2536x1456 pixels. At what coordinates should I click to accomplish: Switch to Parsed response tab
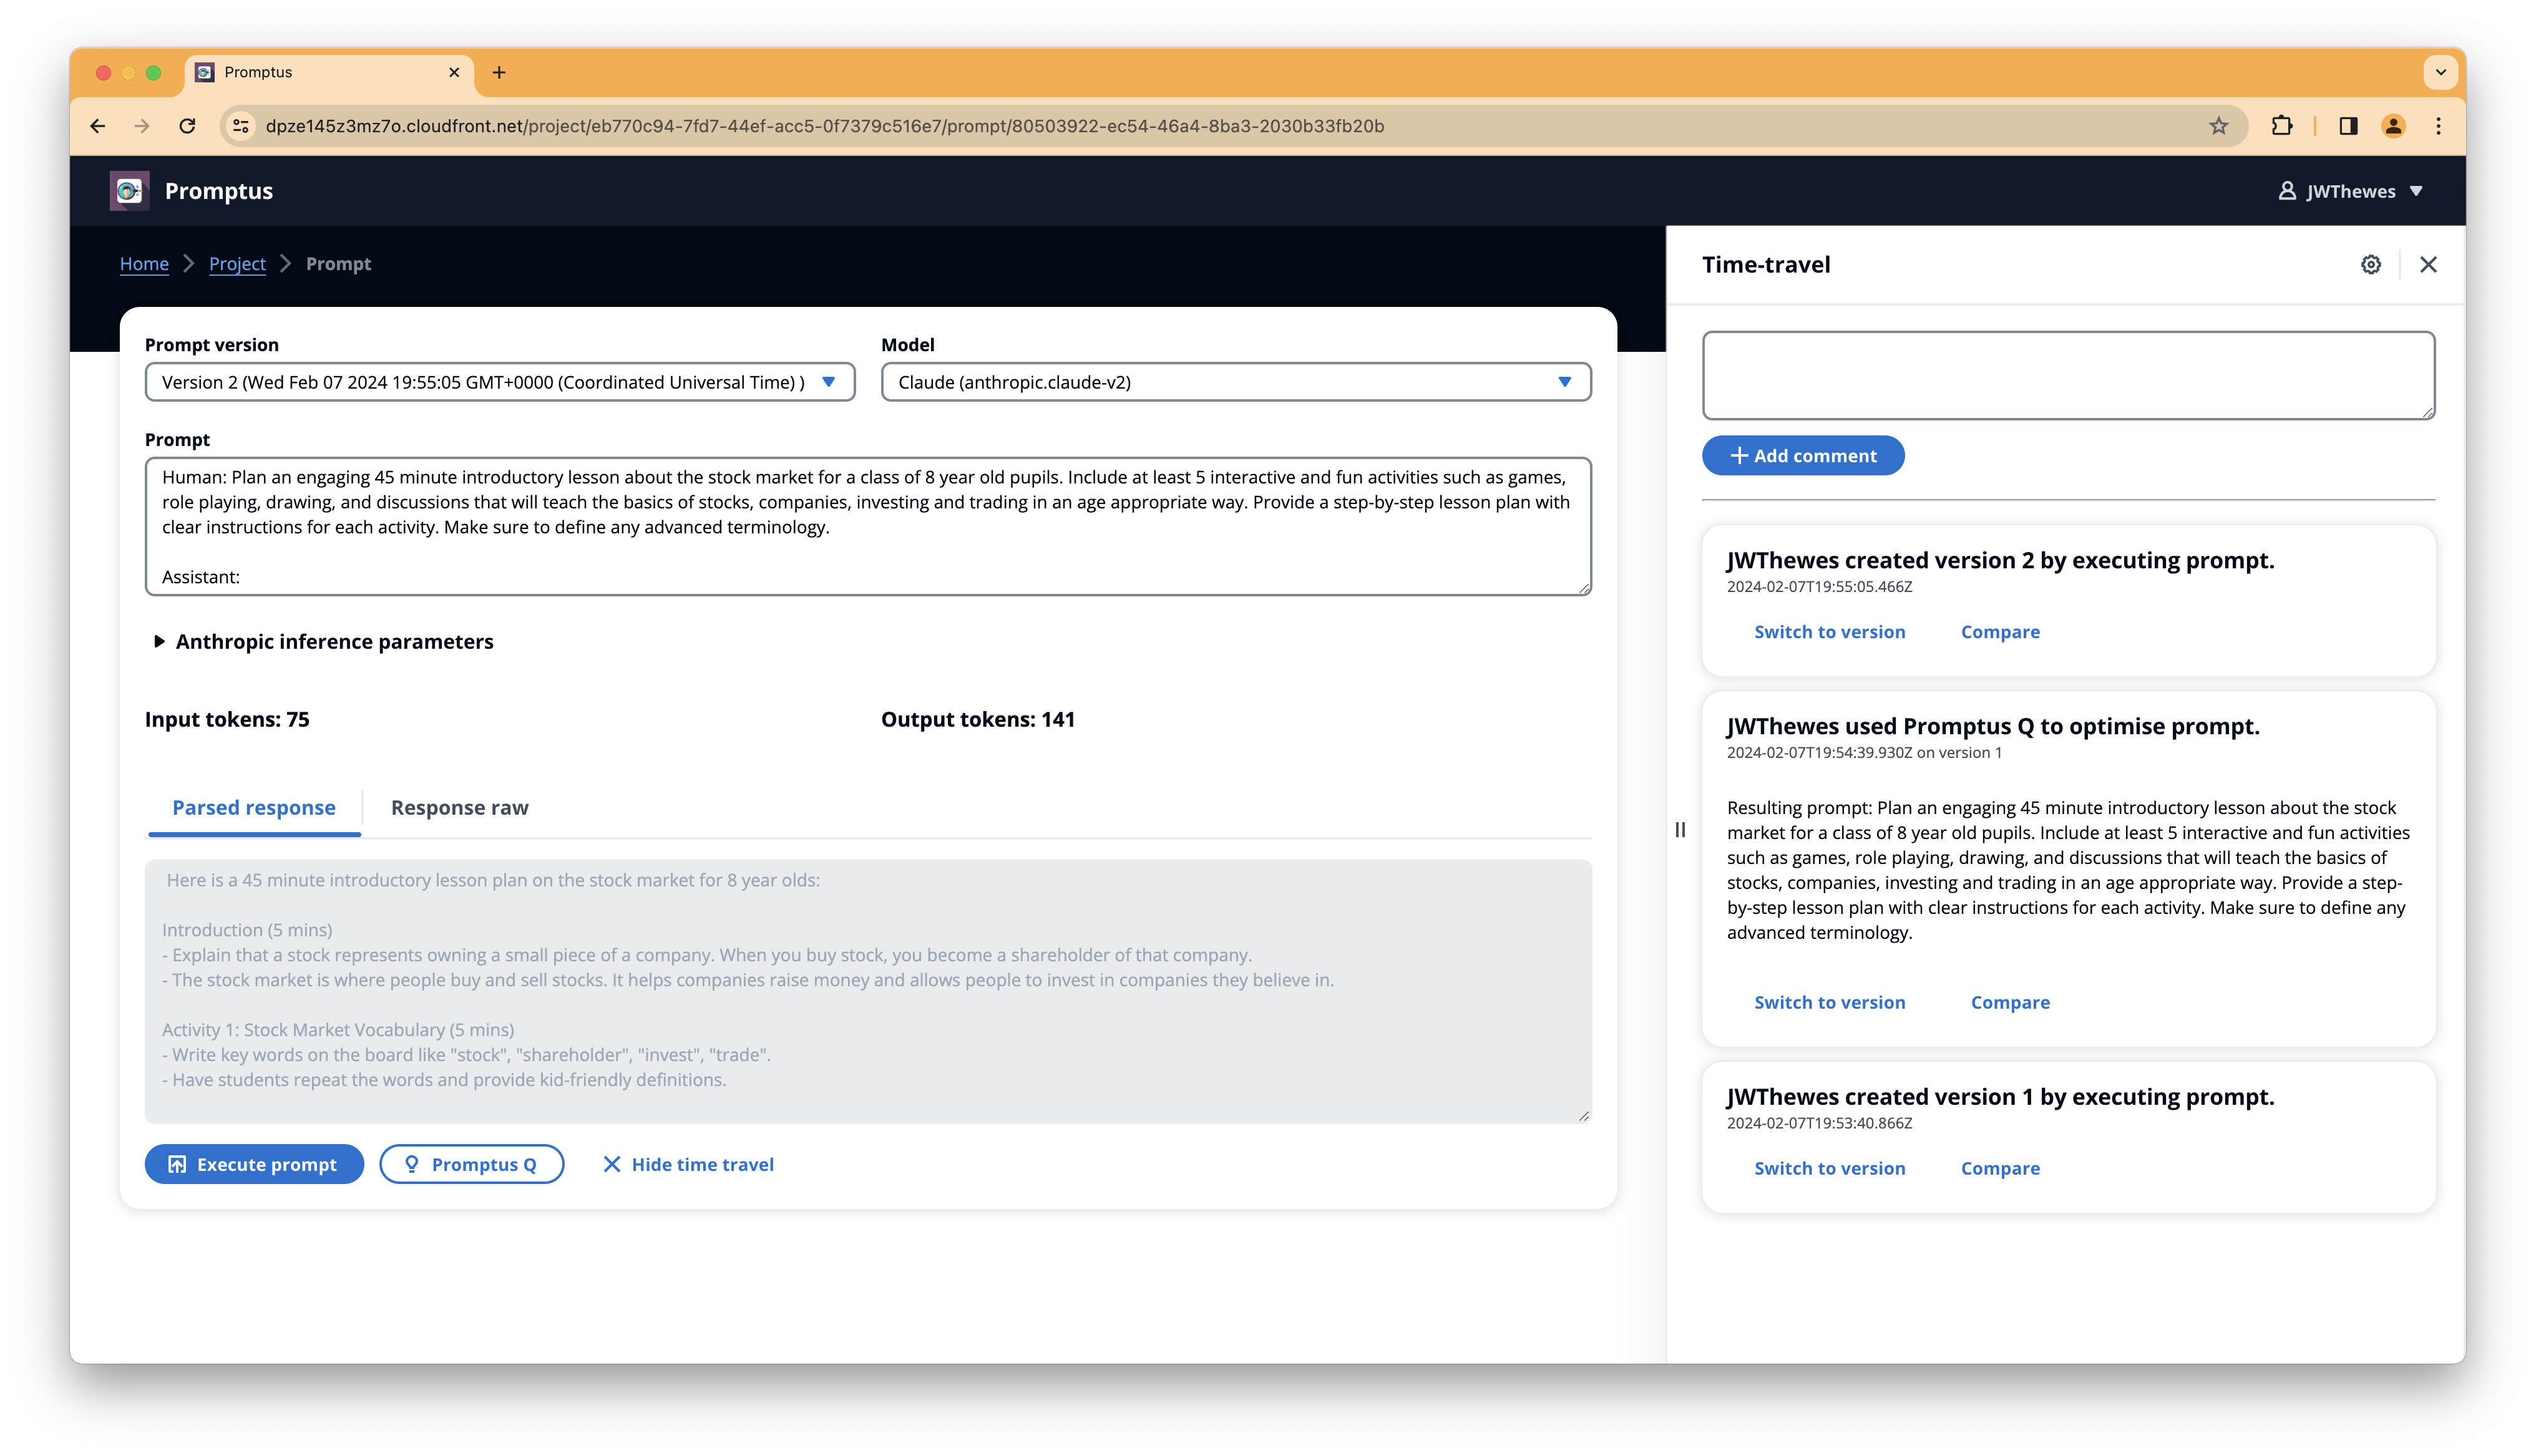(254, 807)
